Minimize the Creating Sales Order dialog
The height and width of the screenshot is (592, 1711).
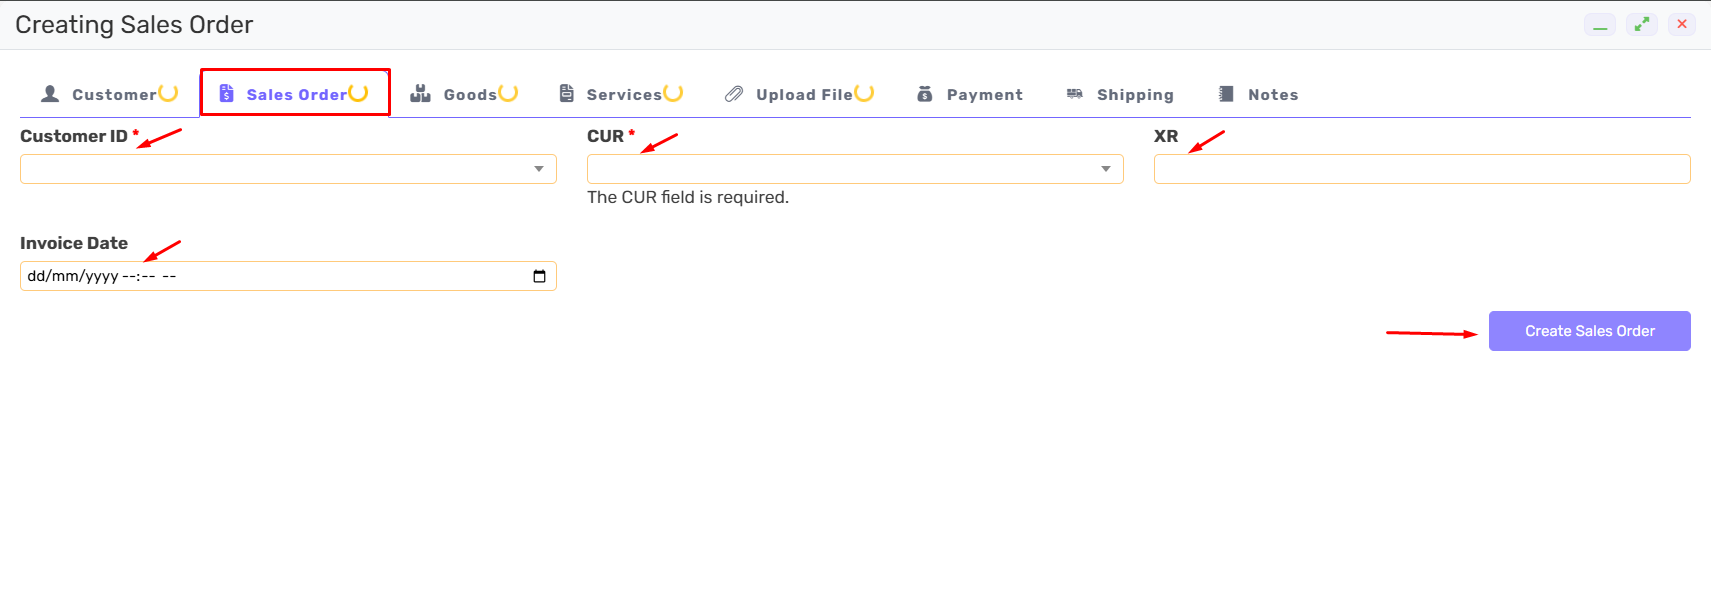coord(1600,24)
